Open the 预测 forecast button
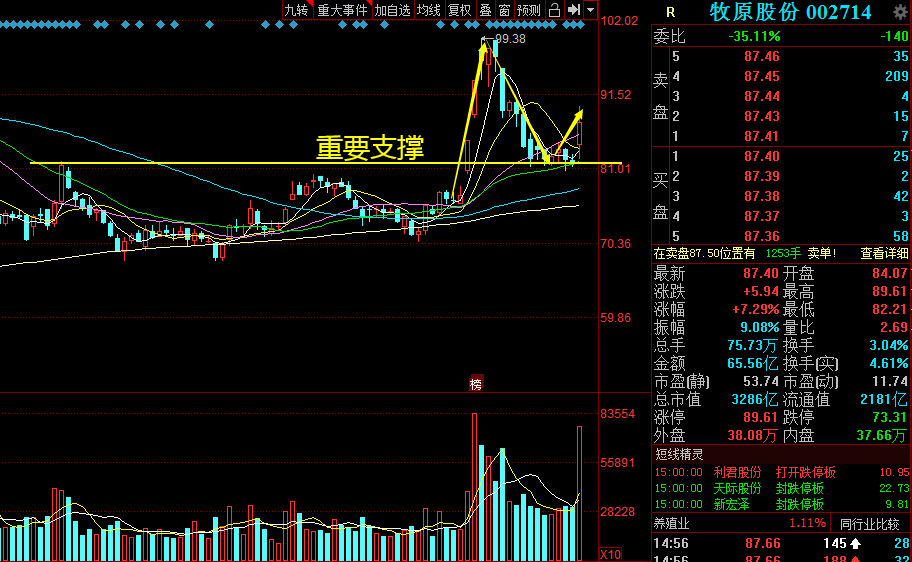 529,10
